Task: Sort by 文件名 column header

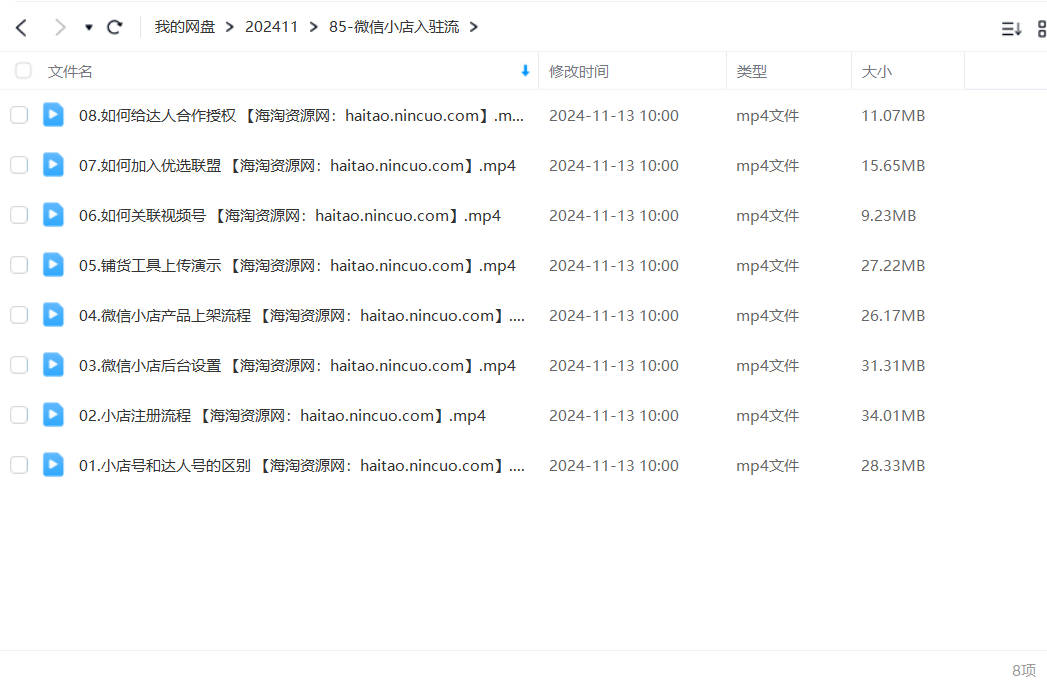Action: [x=70, y=71]
